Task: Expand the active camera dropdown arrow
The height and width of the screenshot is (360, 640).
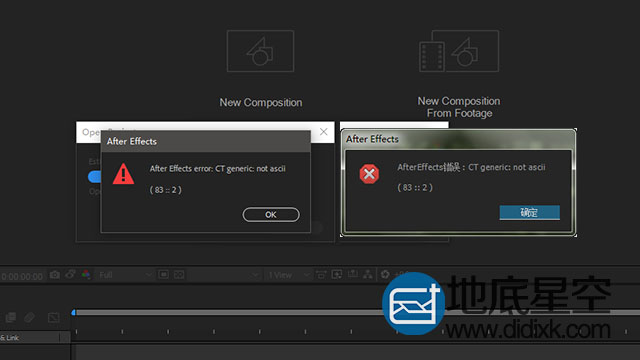Action: pos(256,275)
